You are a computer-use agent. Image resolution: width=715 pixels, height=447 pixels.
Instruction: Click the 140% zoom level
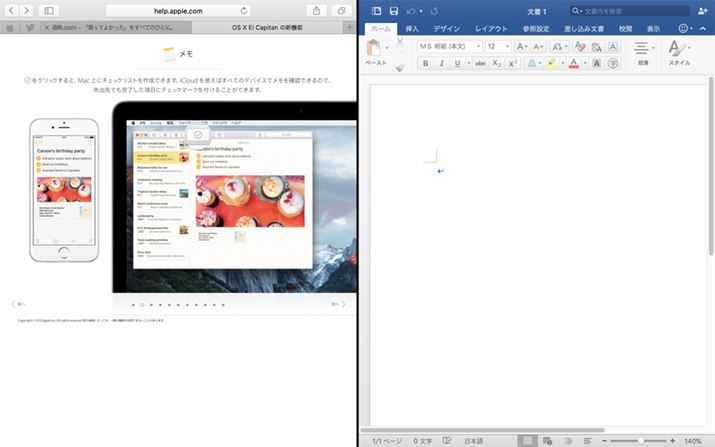coord(693,441)
